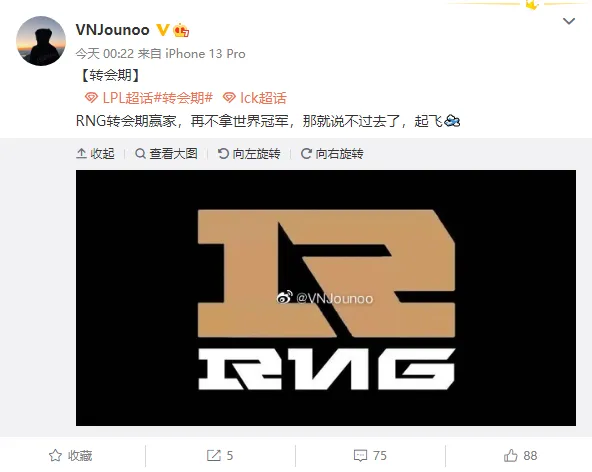This screenshot has width=592, height=472.
Task: Click the orange V verification badge
Action: click(x=163, y=29)
